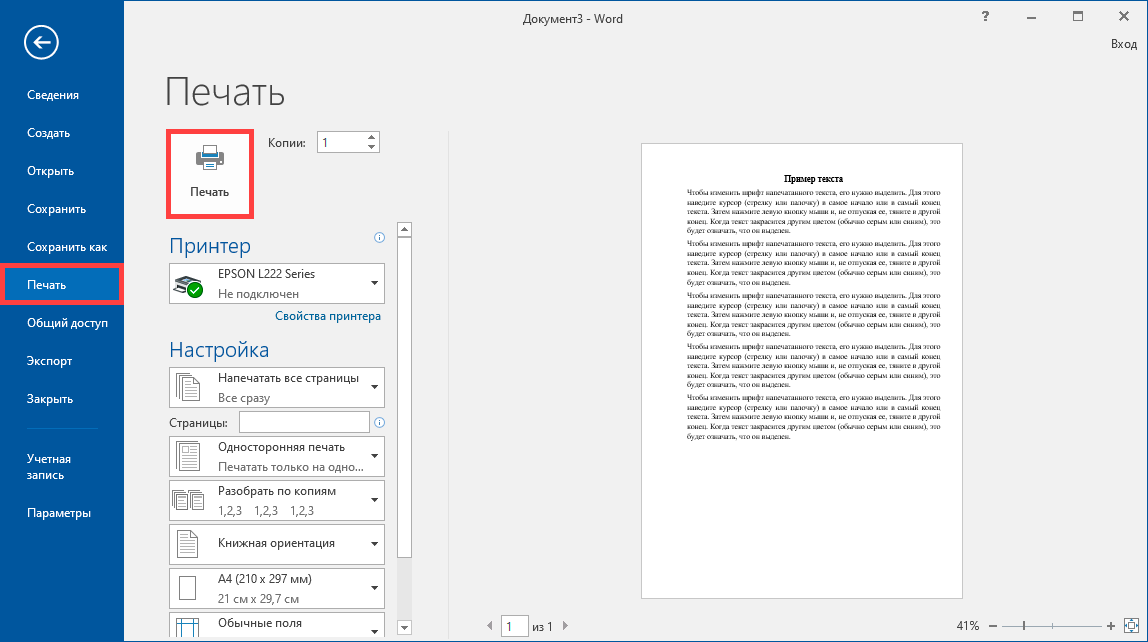This screenshot has width=1148, height=642.
Task: Click the 41% zoom level value
Action: [x=967, y=626]
